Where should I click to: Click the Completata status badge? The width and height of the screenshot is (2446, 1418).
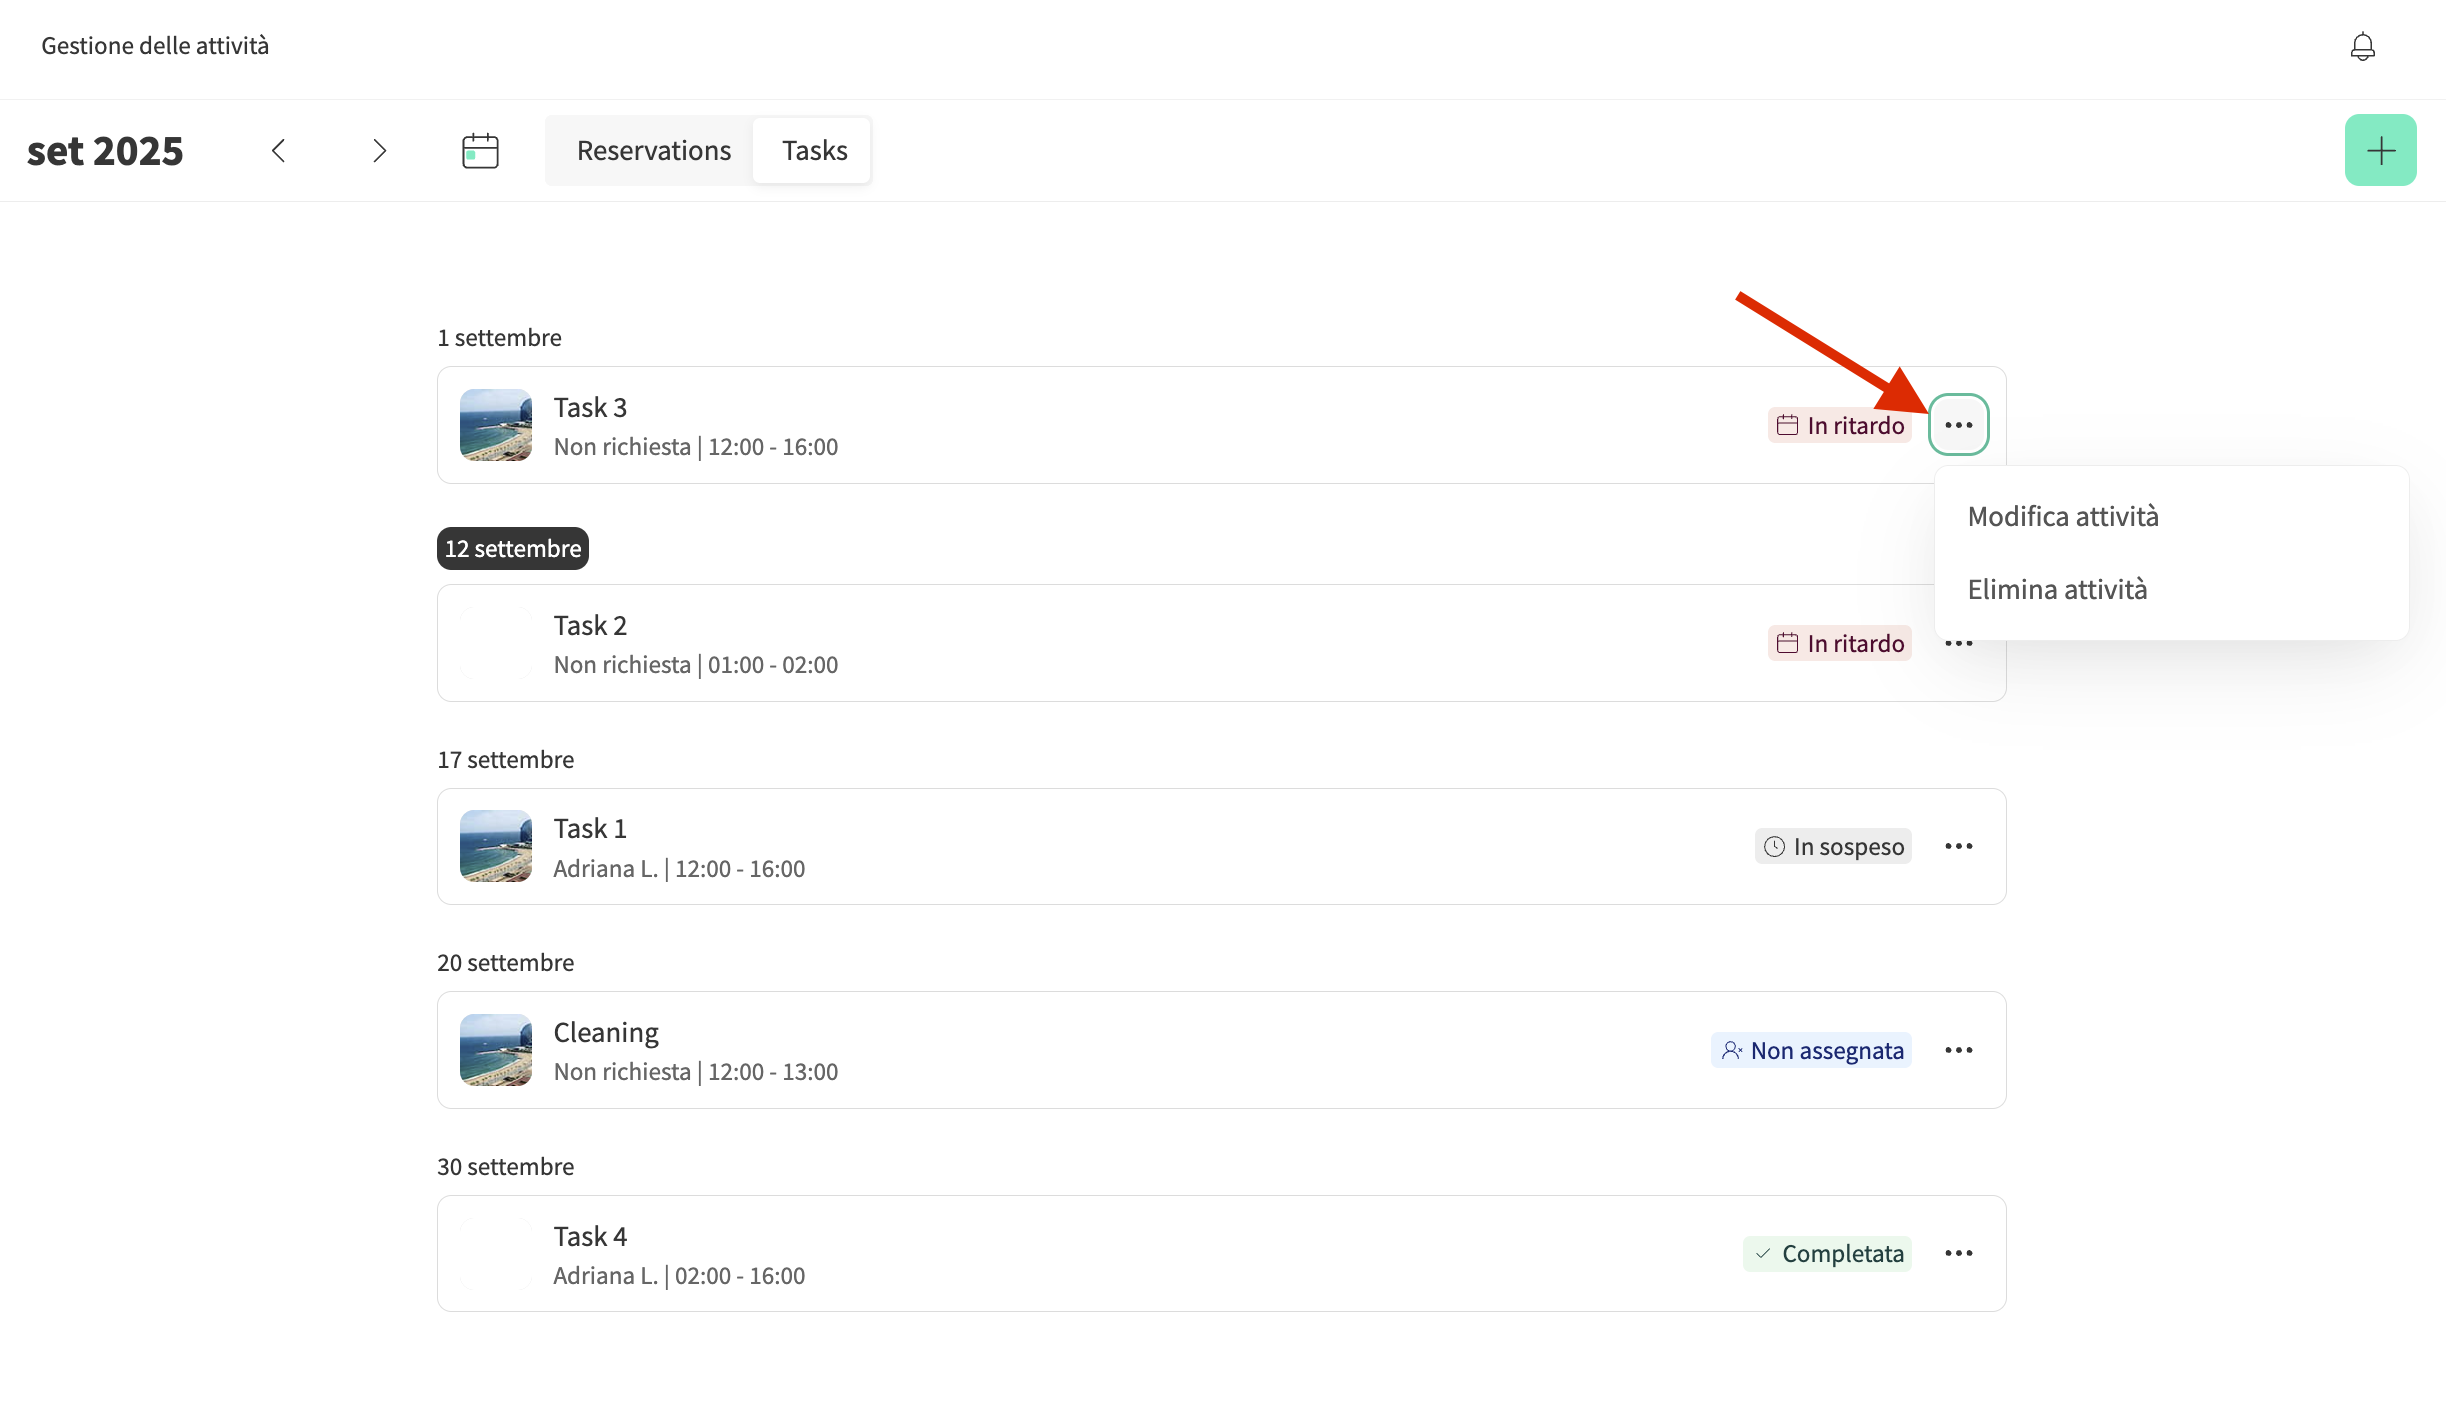tap(1827, 1254)
